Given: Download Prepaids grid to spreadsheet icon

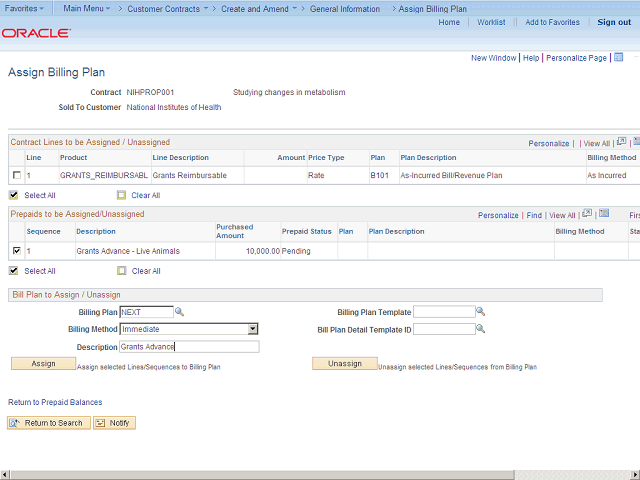Looking at the screenshot, I should [x=603, y=214].
